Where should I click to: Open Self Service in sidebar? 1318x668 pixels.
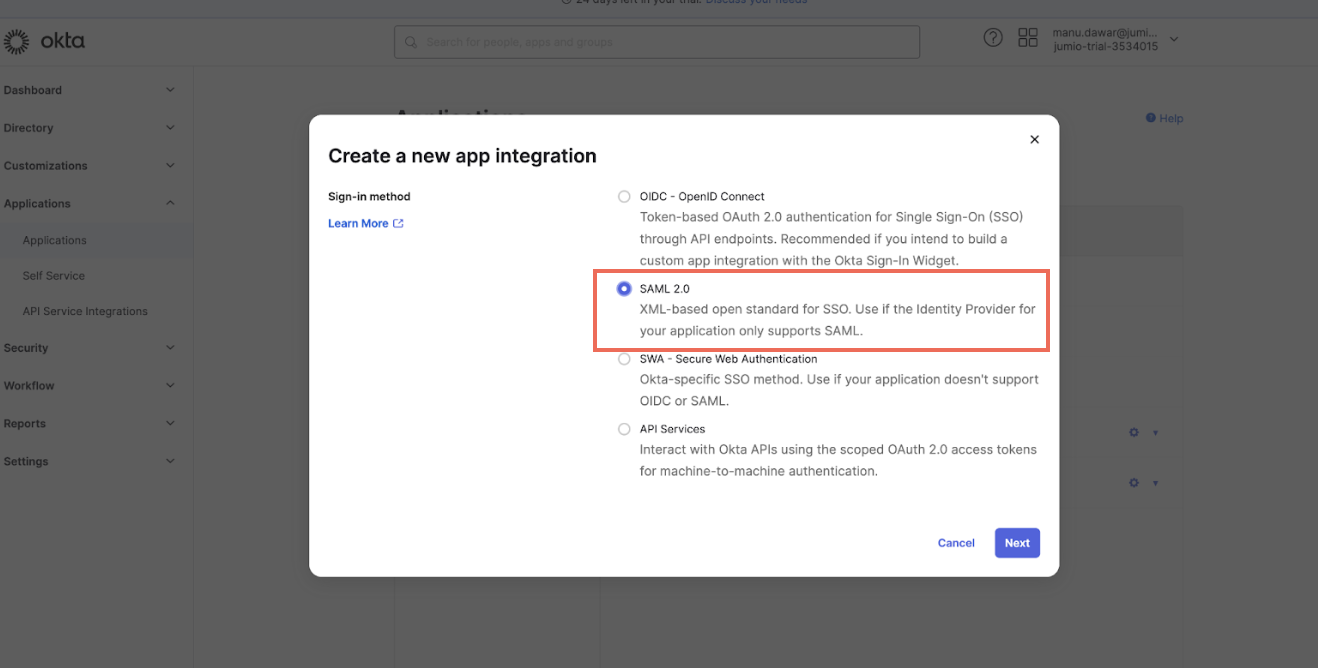point(54,276)
